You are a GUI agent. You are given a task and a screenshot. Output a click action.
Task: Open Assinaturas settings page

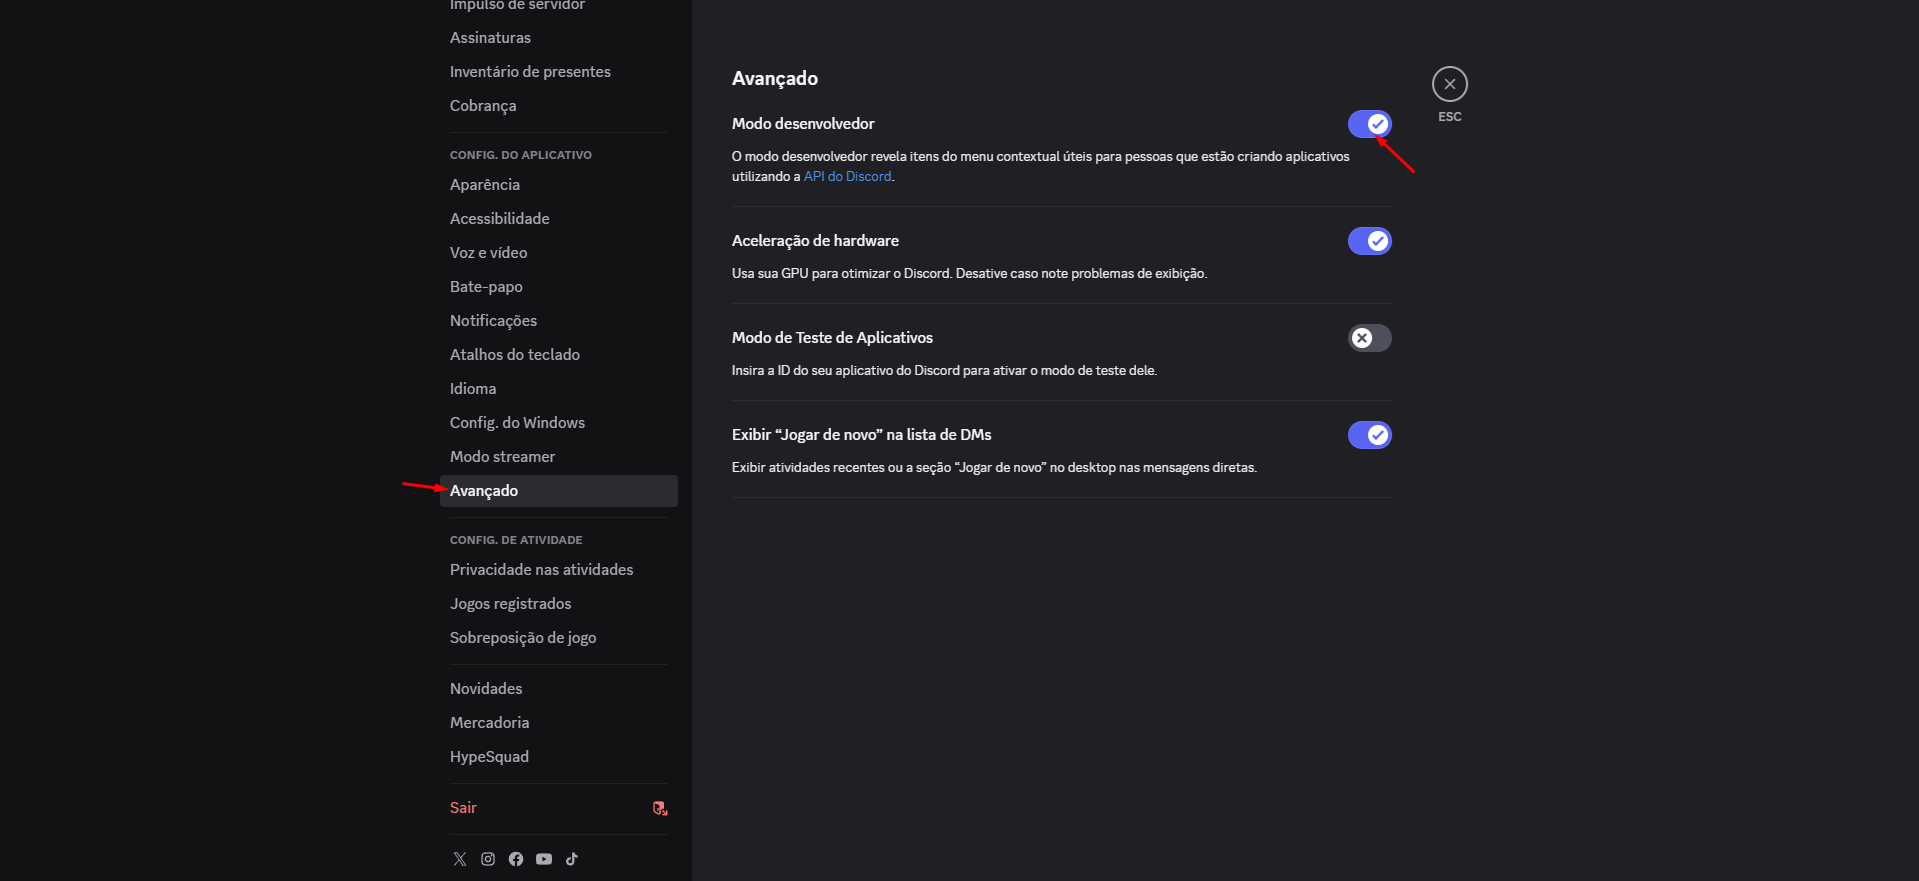tap(559, 38)
